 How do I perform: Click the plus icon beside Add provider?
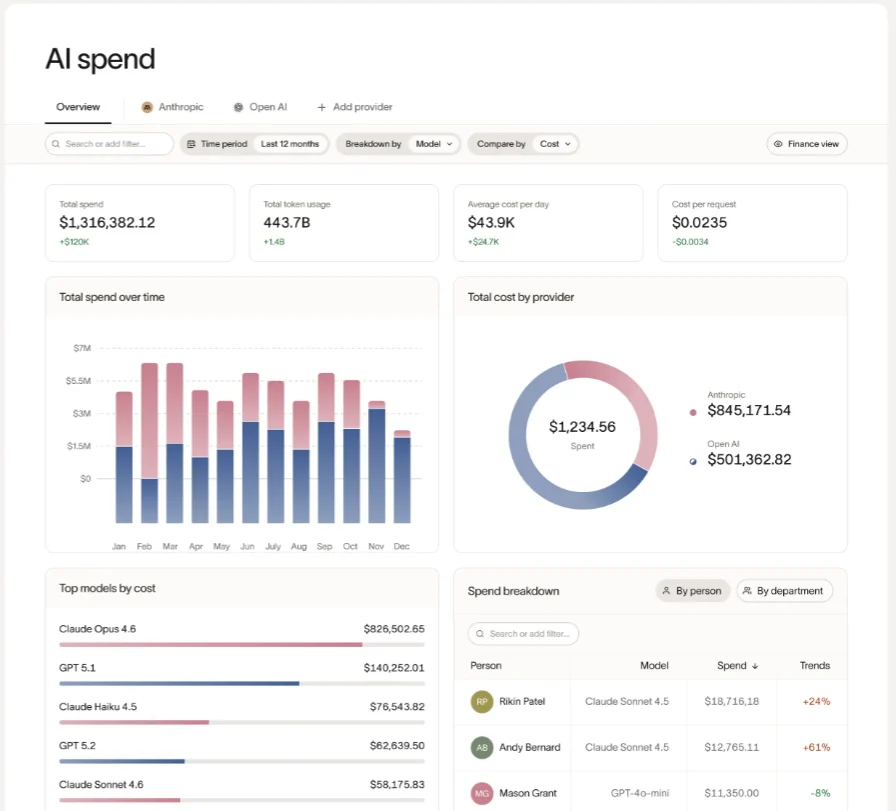[321, 107]
